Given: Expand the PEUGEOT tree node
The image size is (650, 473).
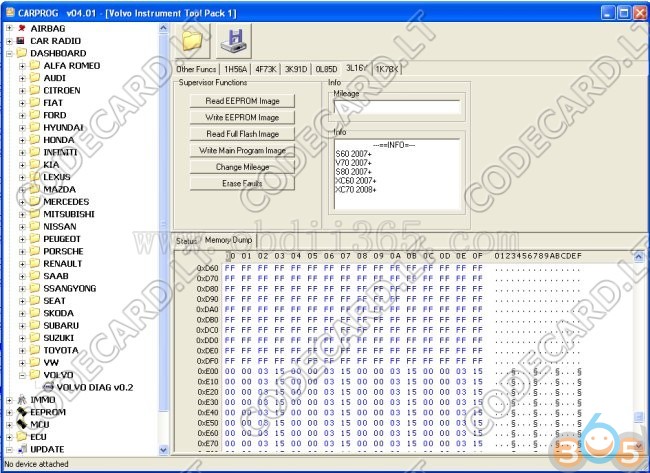Looking at the screenshot, I should coord(22,239).
